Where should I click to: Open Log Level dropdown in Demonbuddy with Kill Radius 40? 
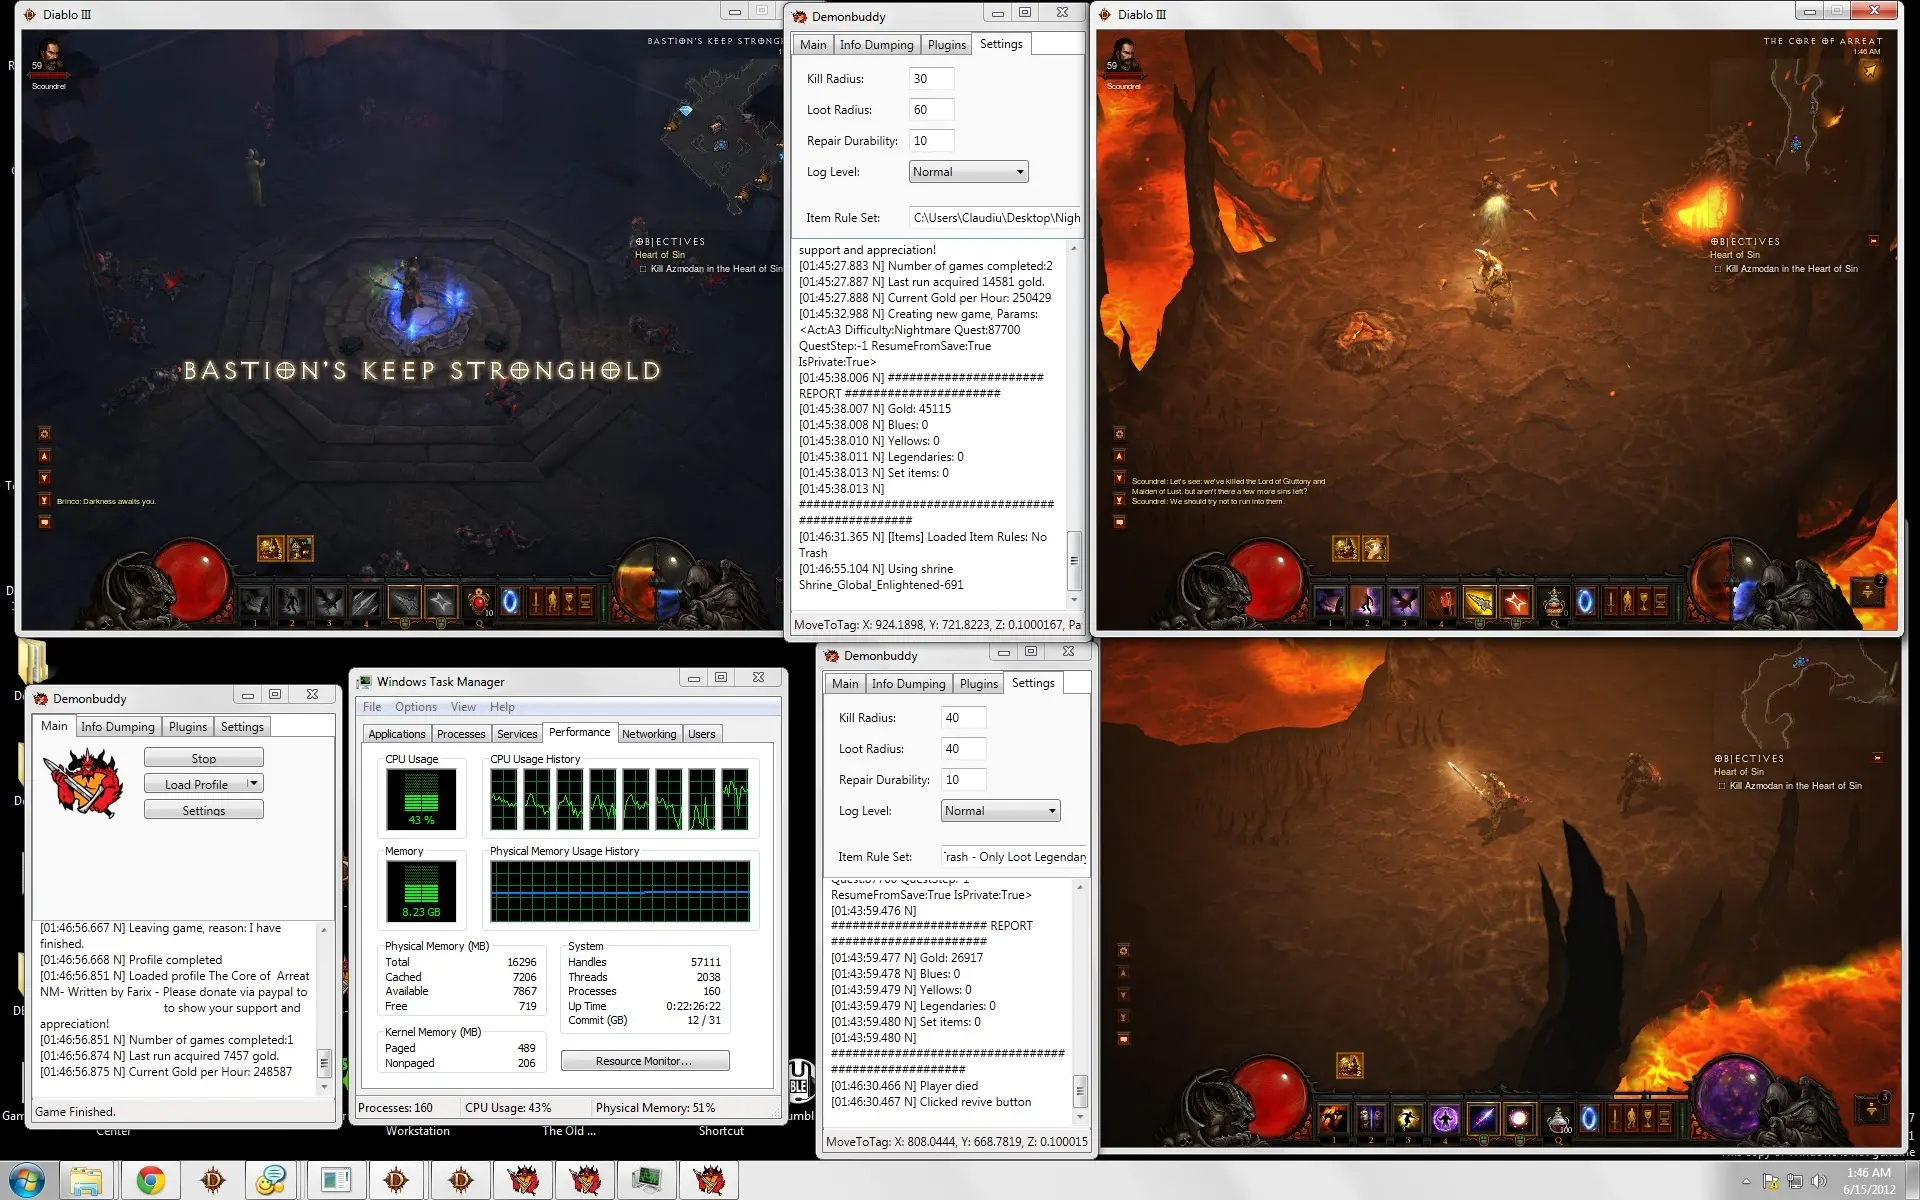(1000, 811)
